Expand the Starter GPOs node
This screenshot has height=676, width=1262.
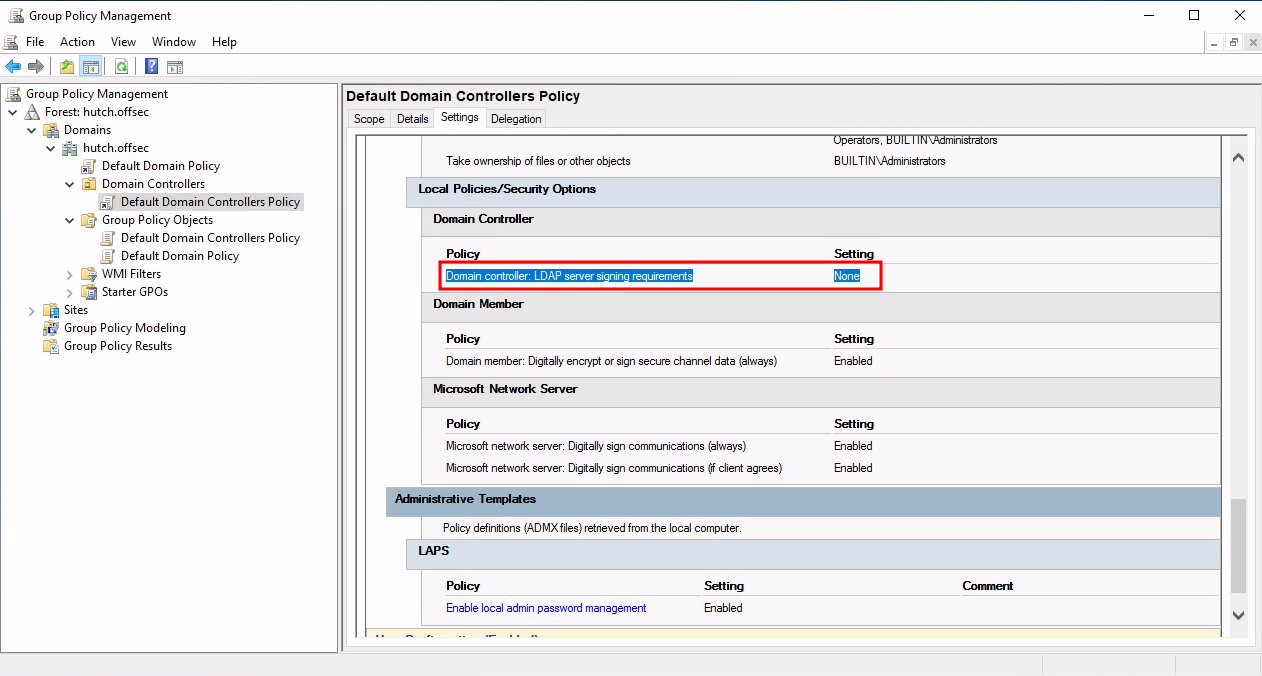pyautogui.click(x=70, y=292)
